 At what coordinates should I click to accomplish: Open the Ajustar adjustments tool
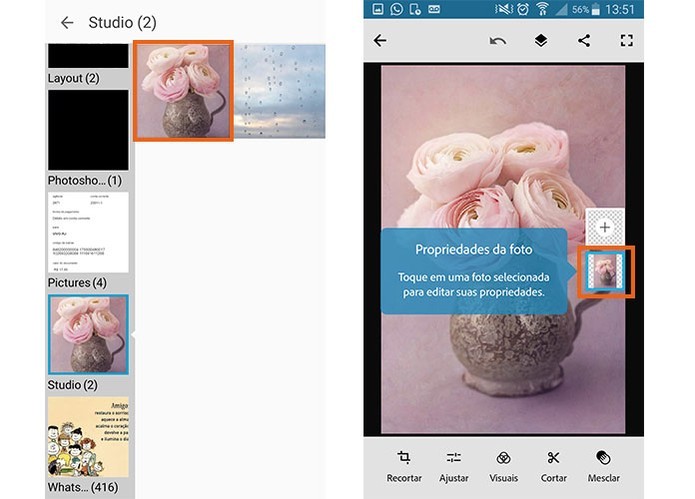(453, 467)
